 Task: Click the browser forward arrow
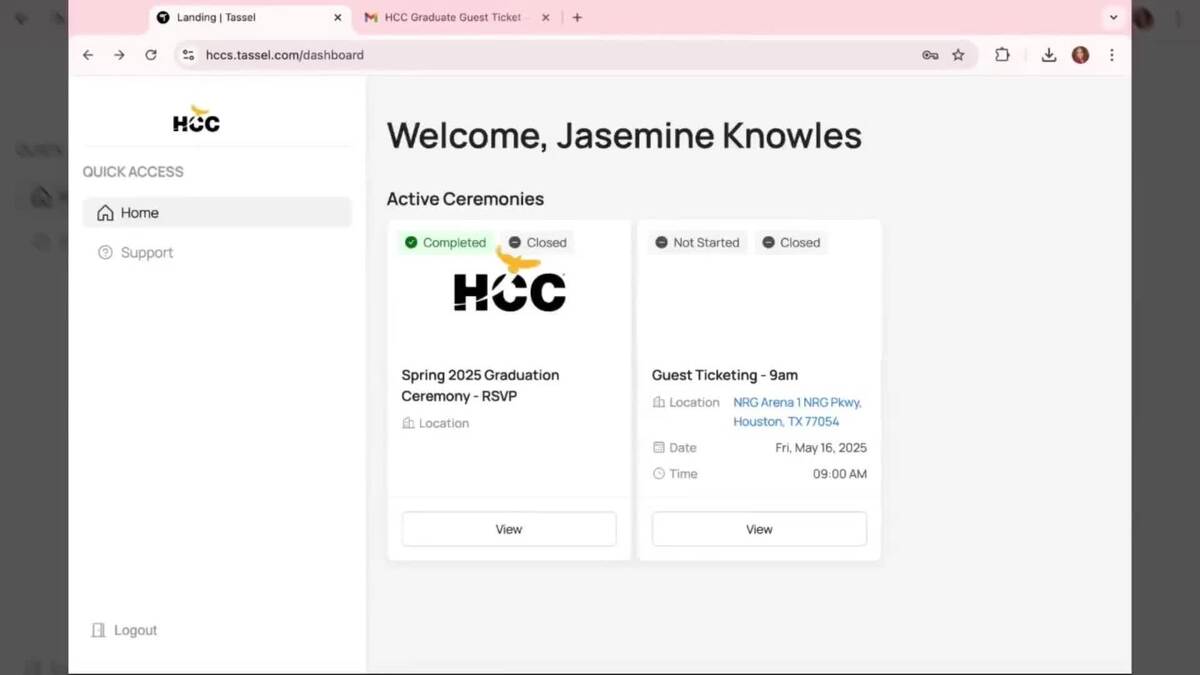pos(119,55)
